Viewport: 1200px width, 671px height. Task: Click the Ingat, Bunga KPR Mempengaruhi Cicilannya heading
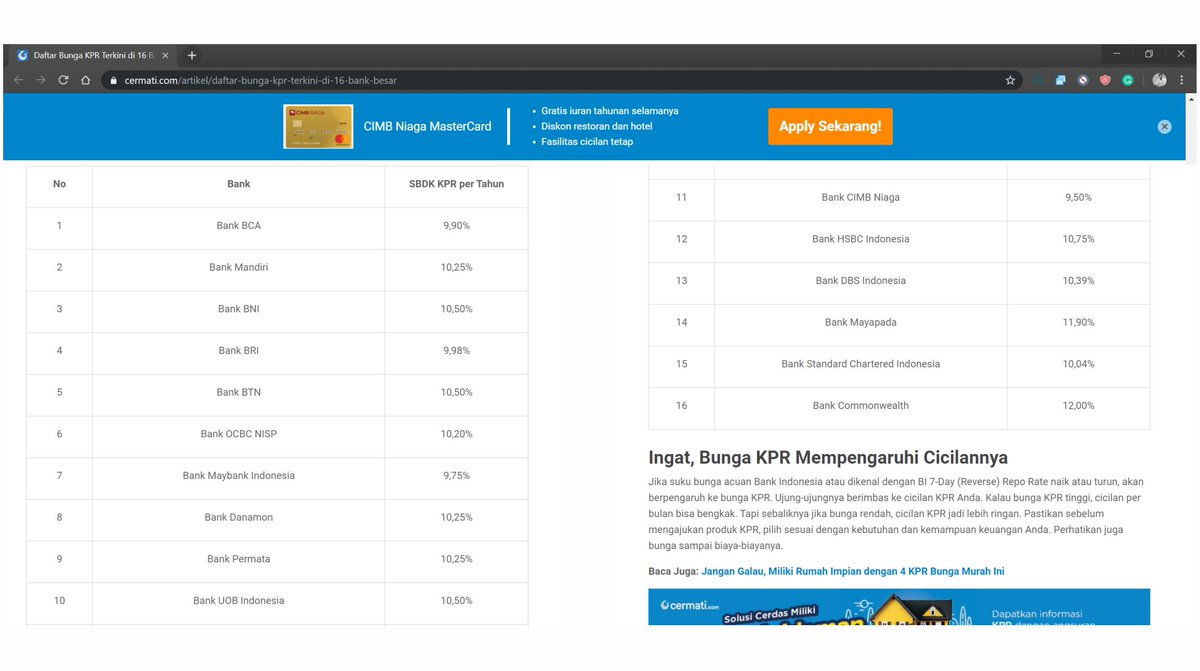(828, 459)
